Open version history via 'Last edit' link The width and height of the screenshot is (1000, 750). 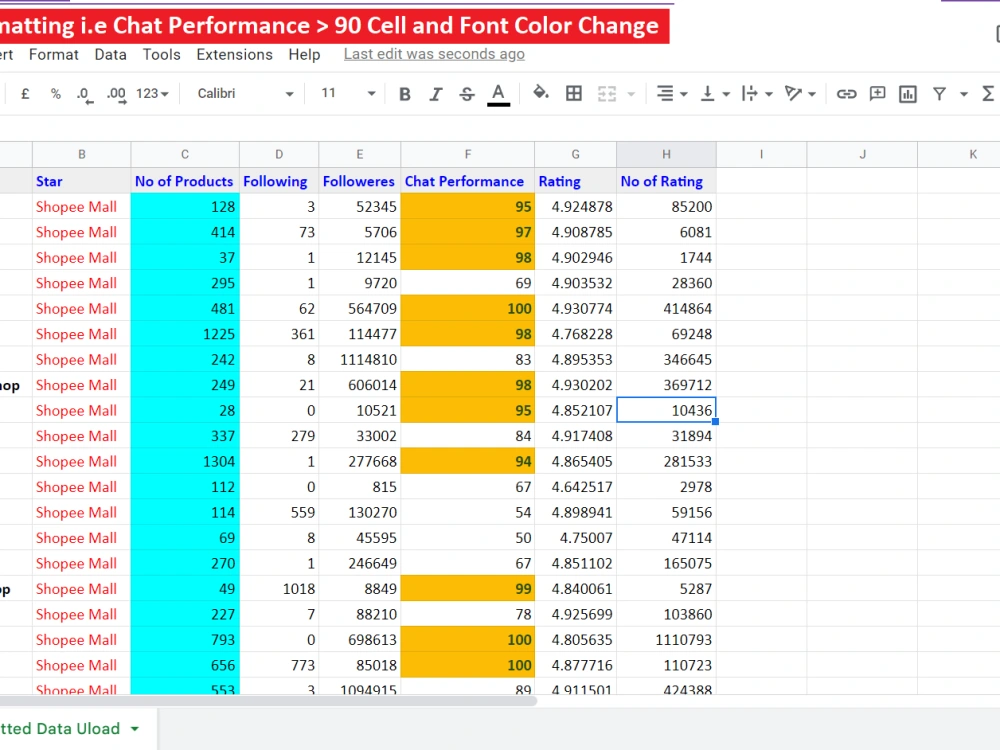point(433,54)
